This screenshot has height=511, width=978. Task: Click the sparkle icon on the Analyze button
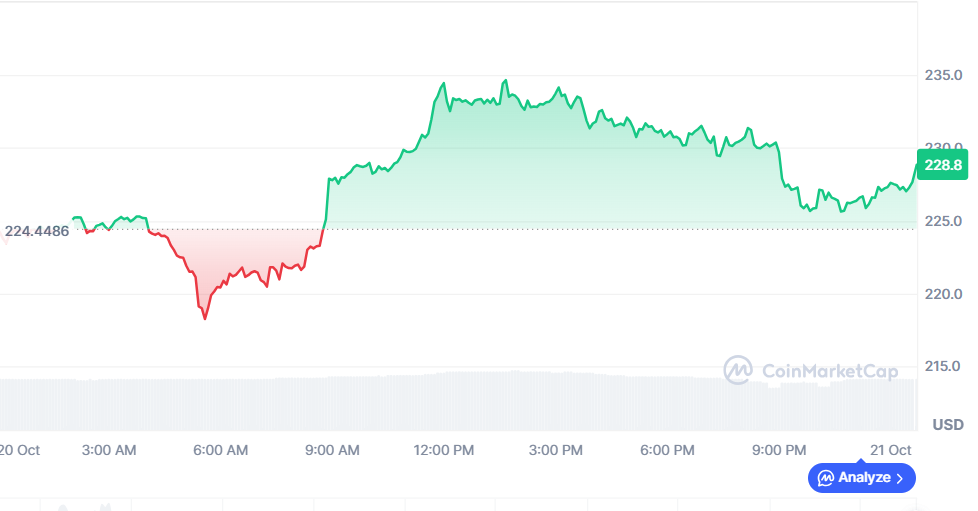click(x=826, y=478)
